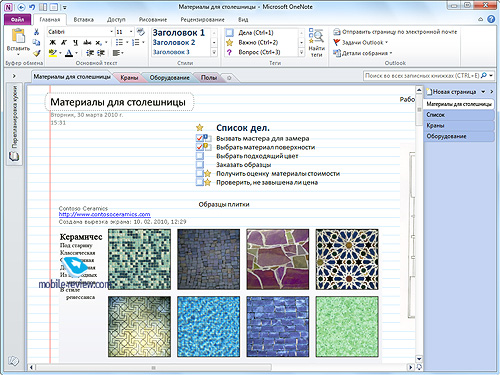The image size is (500, 375).
Task: Switch to the Вставка ribbon tab
Action: pos(83,20)
